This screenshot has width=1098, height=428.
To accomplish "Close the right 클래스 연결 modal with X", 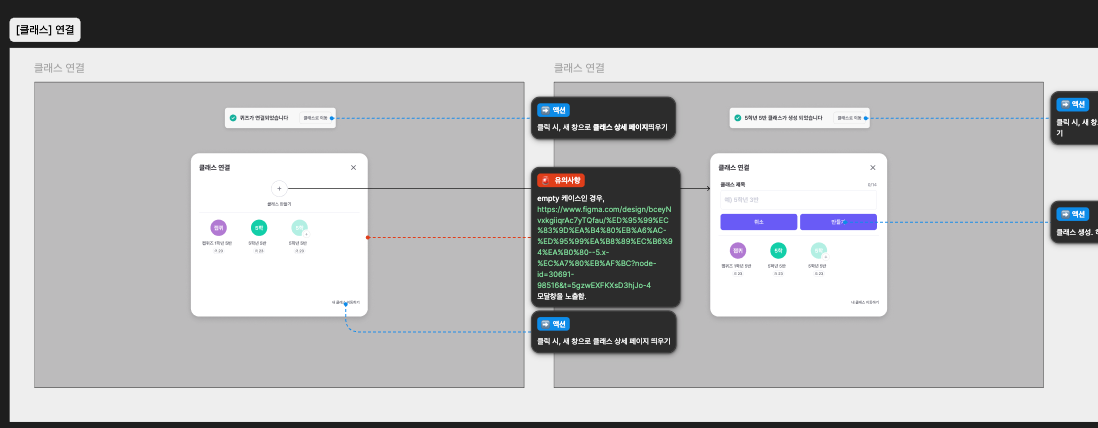I will [x=873, y=167].
